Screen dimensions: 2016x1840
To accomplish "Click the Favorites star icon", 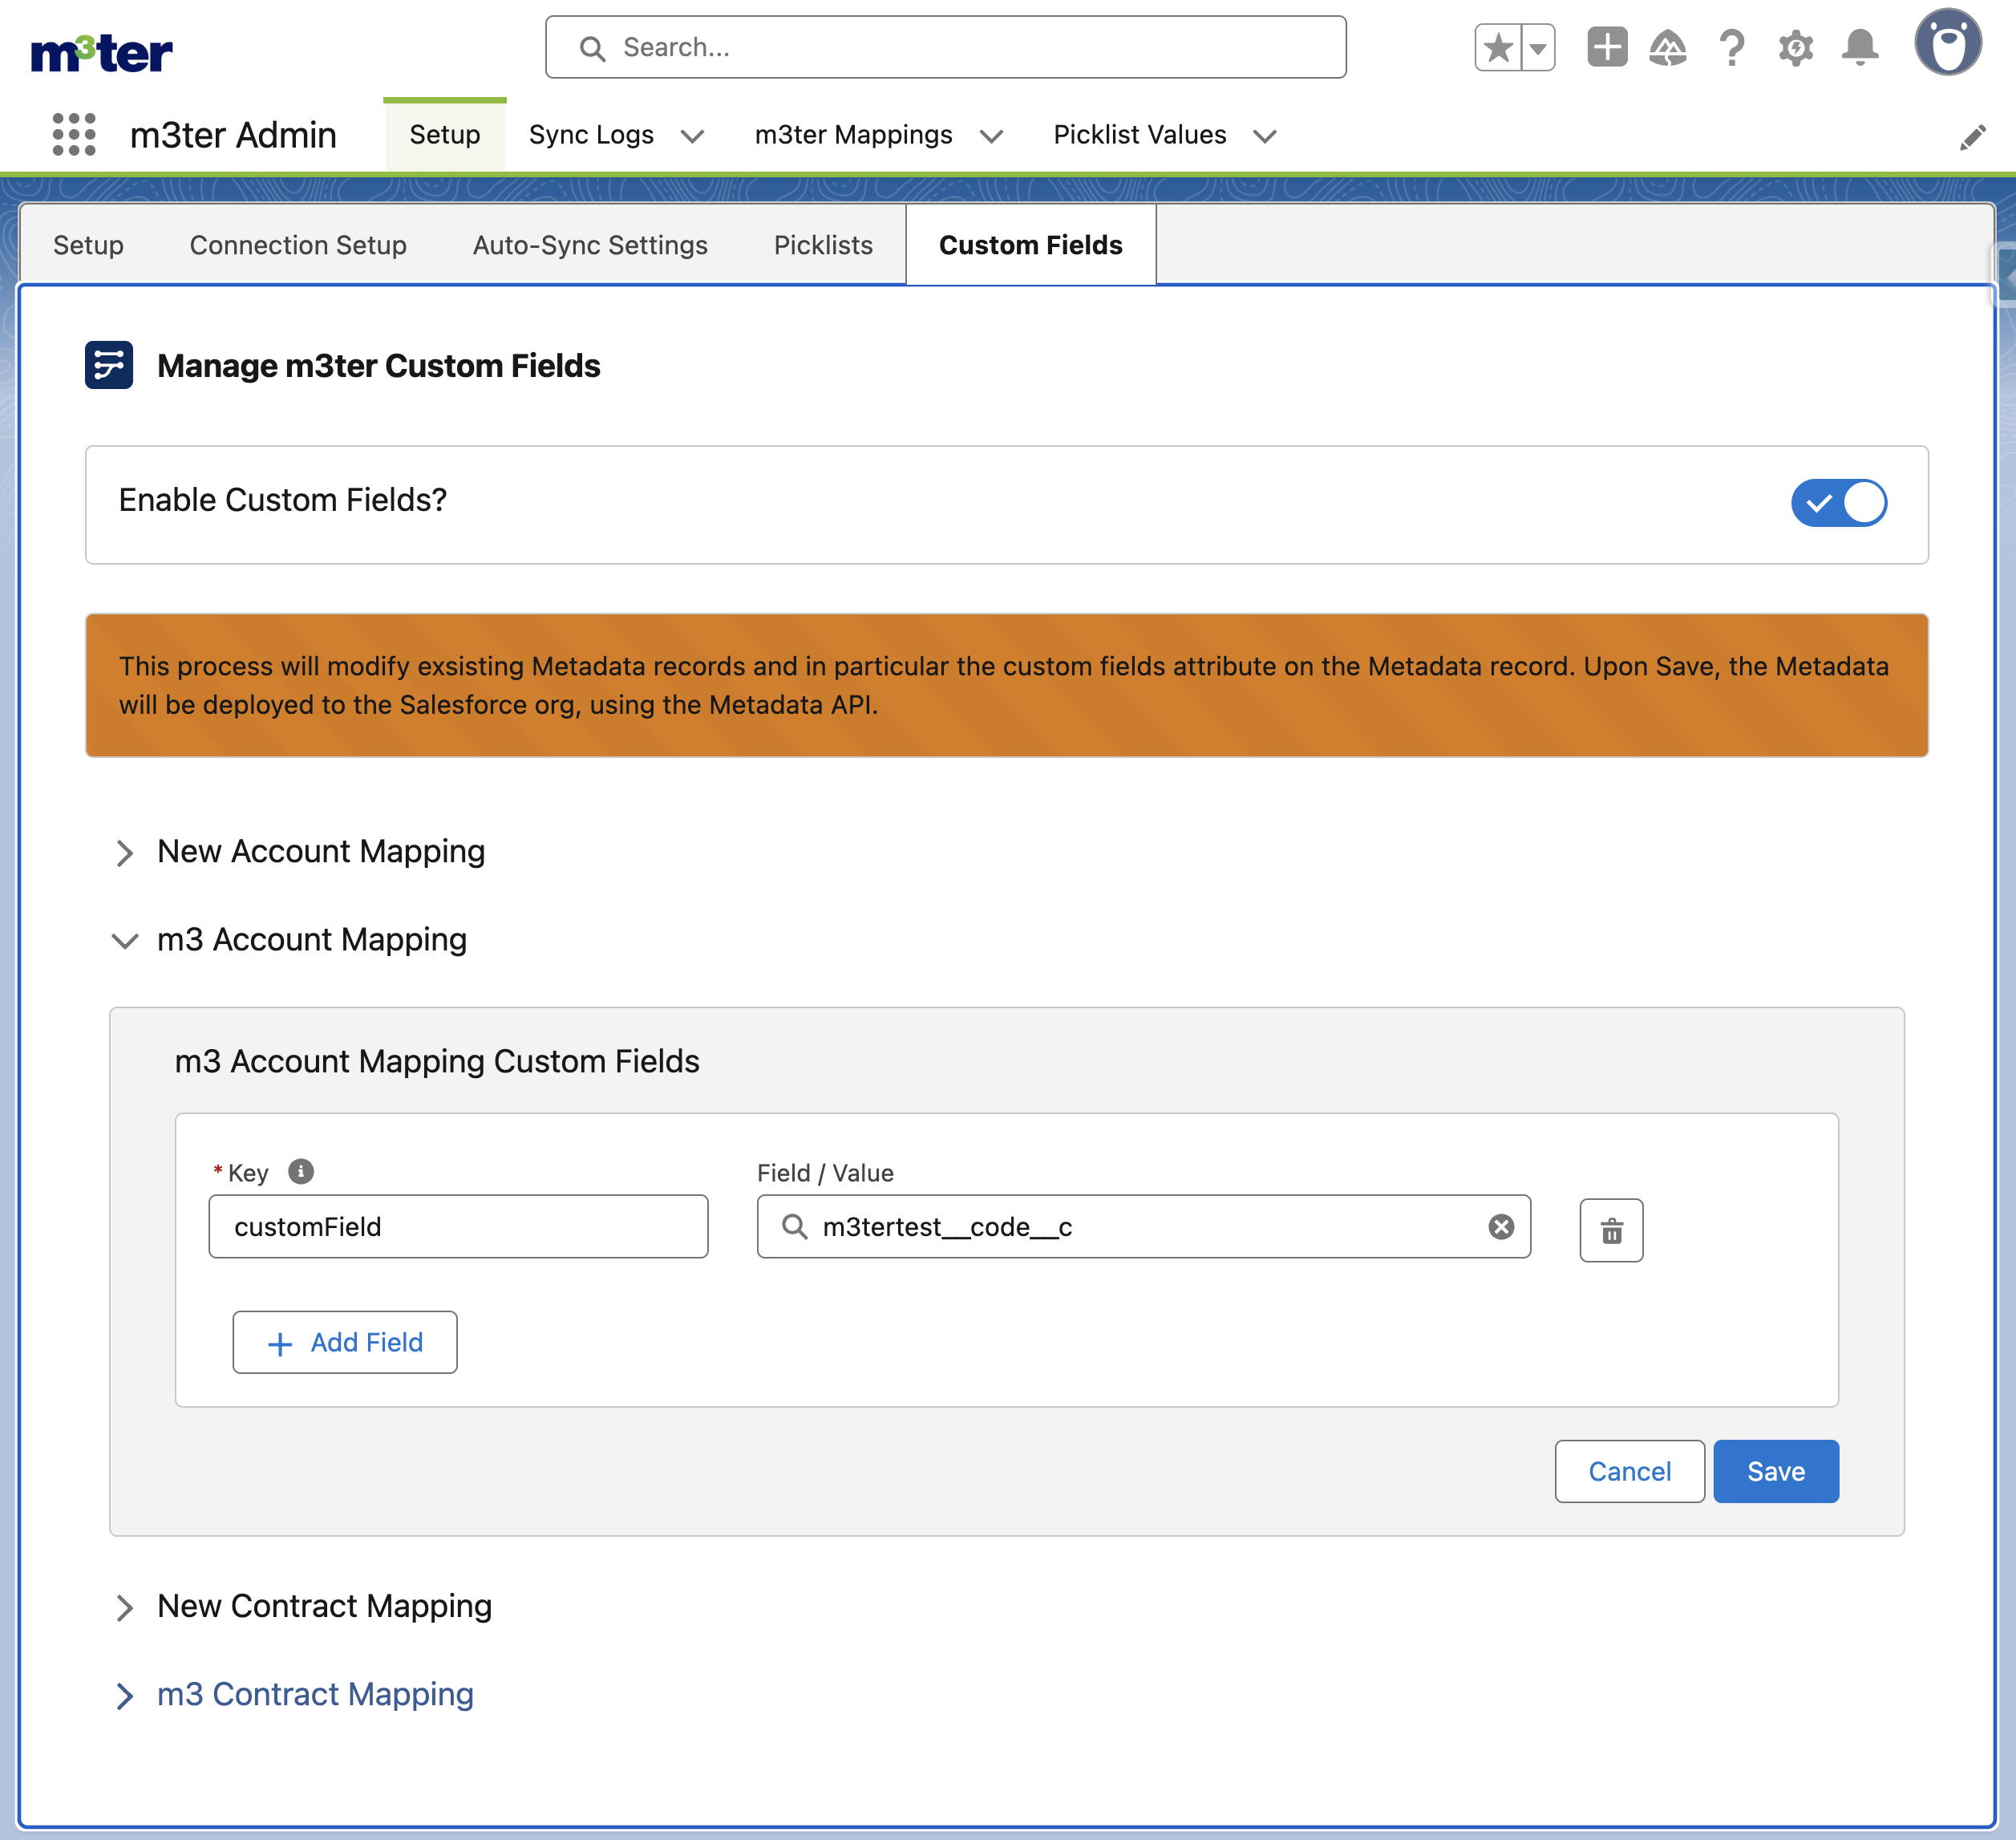I will point(1497,47).
